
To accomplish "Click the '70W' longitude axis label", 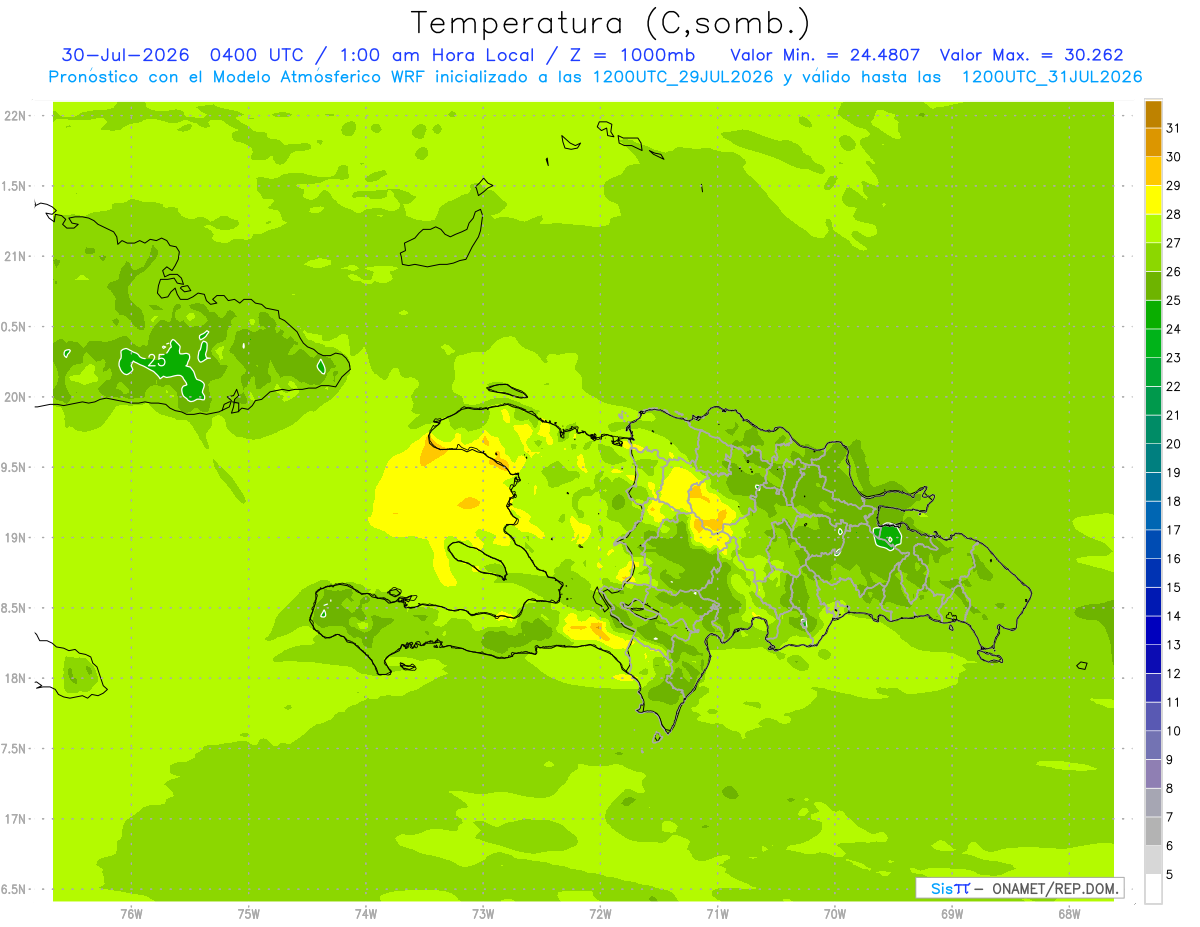I will point(835,914).
